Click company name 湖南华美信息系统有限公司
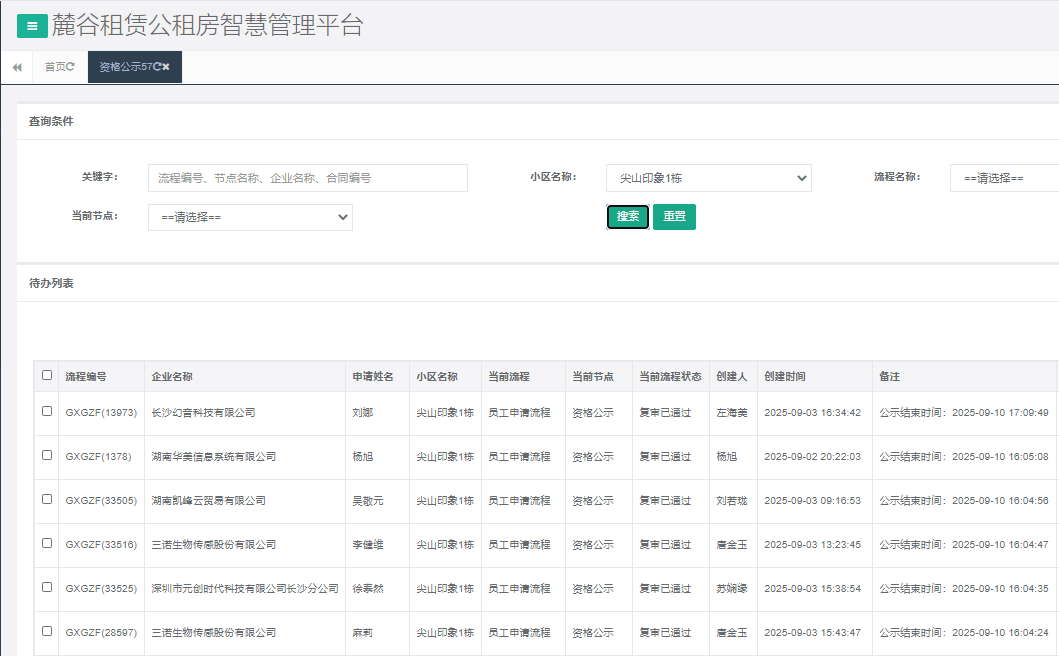Screen dimensions: 1059x656 (x=213, y=457)
